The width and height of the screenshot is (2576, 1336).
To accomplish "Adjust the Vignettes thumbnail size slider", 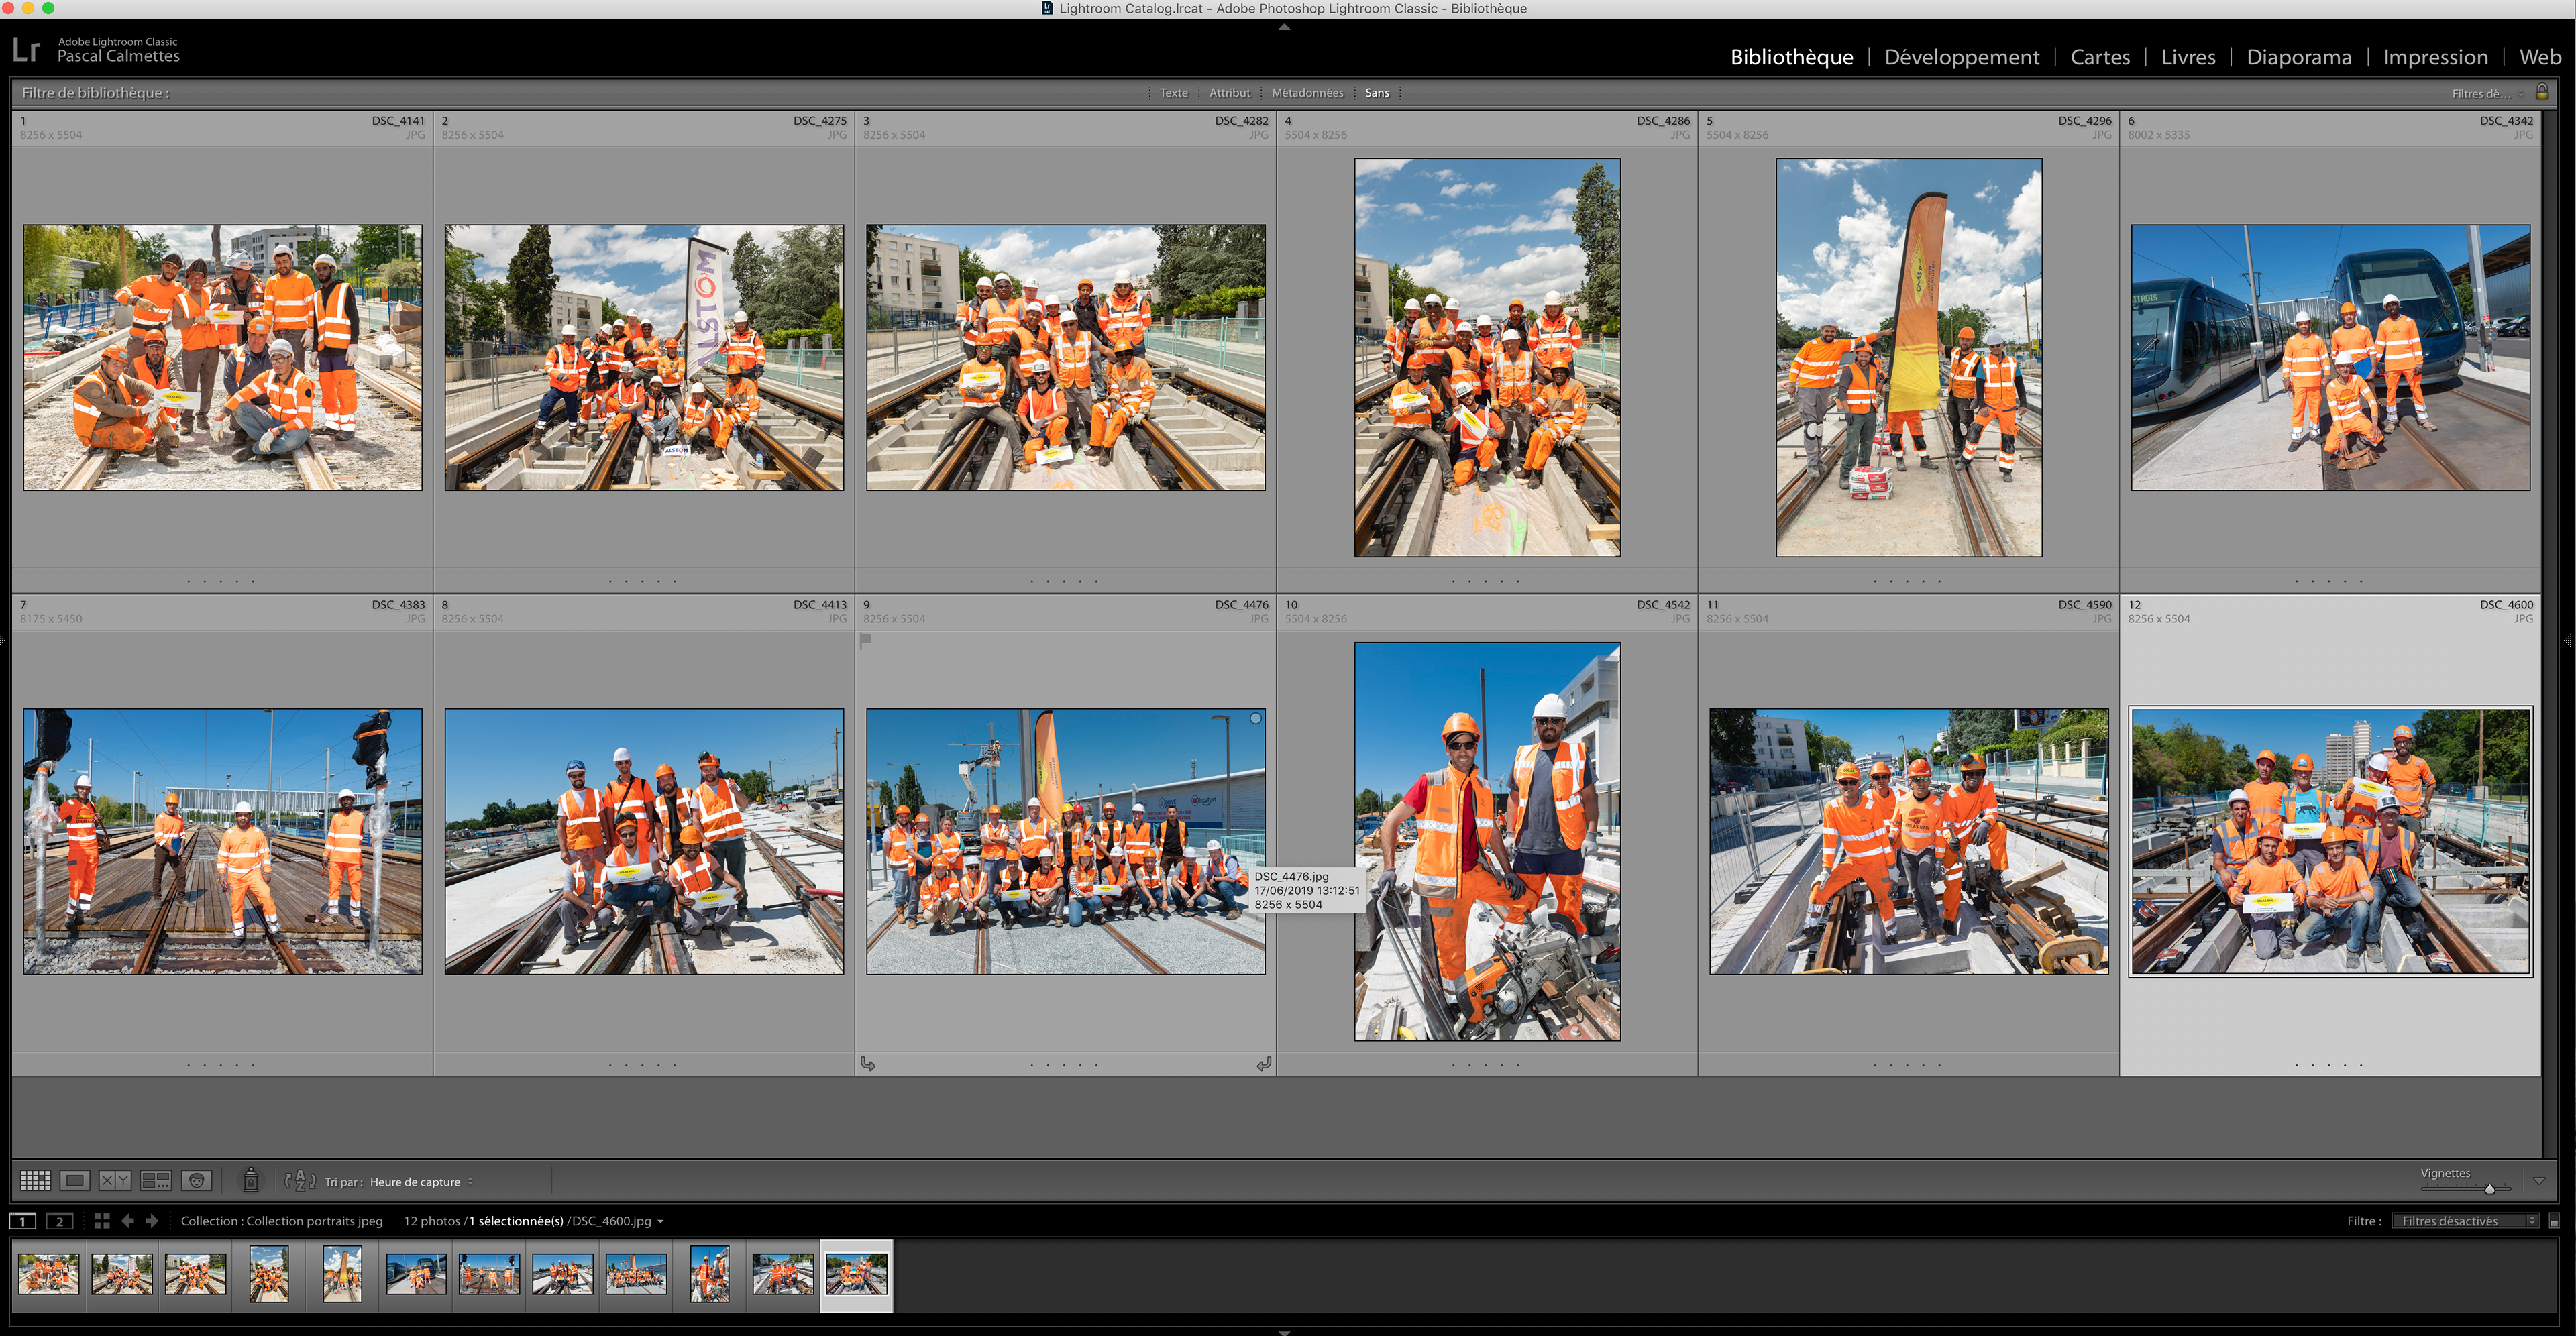I will point(2489,1189).
